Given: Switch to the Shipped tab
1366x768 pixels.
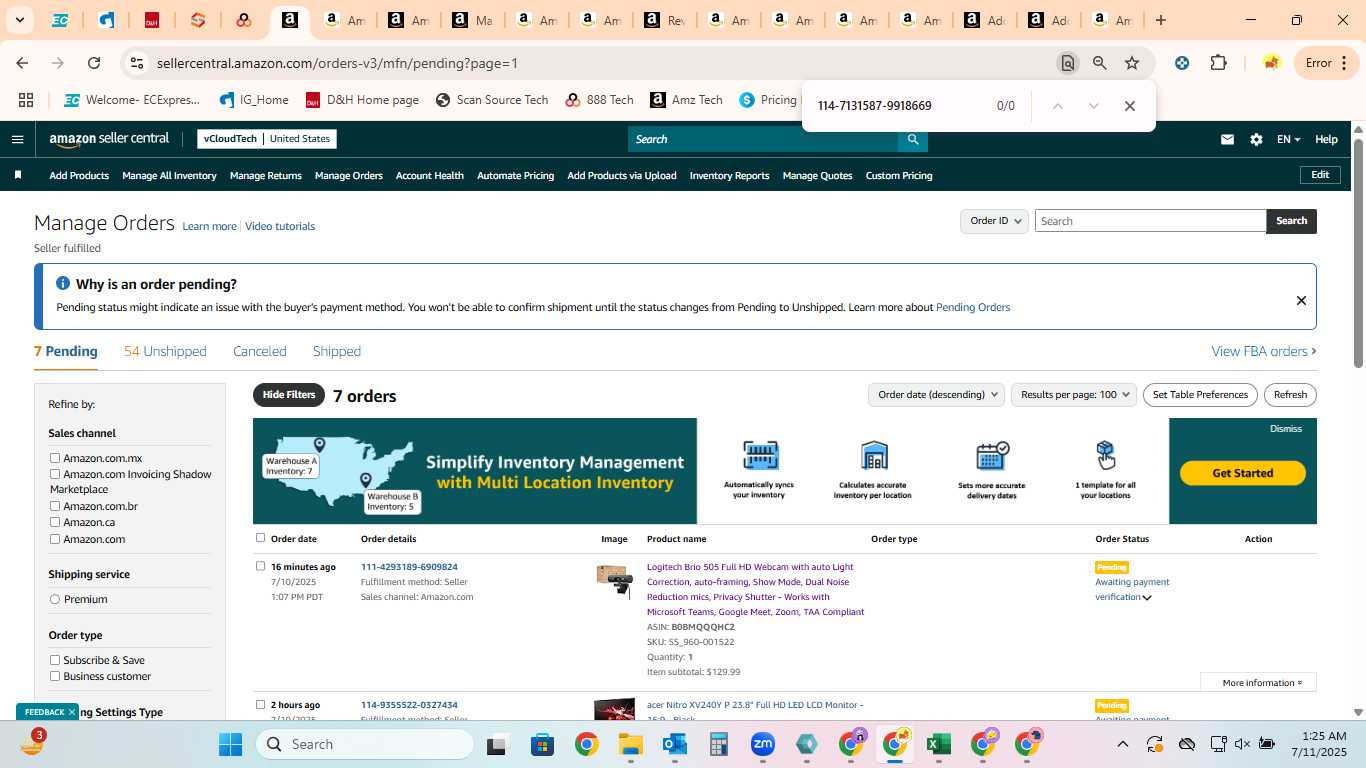Looking at the screenshot, I should [x=337, y=351].
